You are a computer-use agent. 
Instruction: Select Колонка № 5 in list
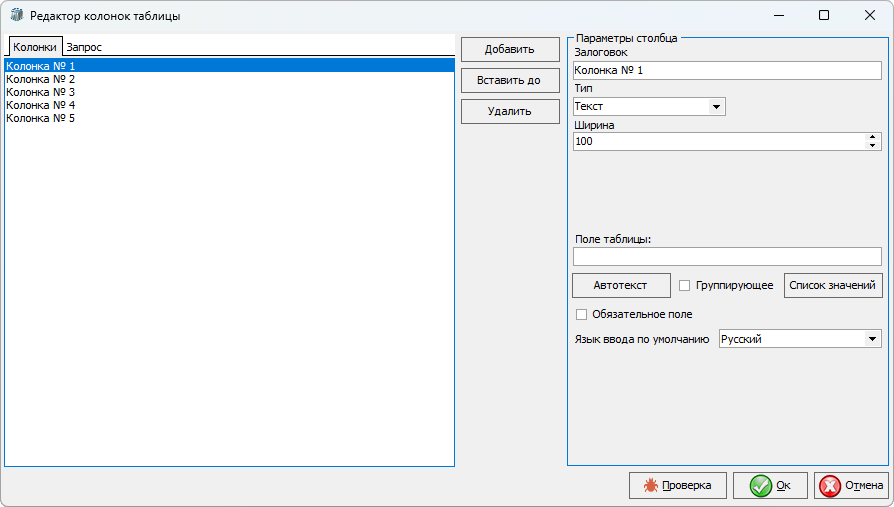[x=229, y=118]
